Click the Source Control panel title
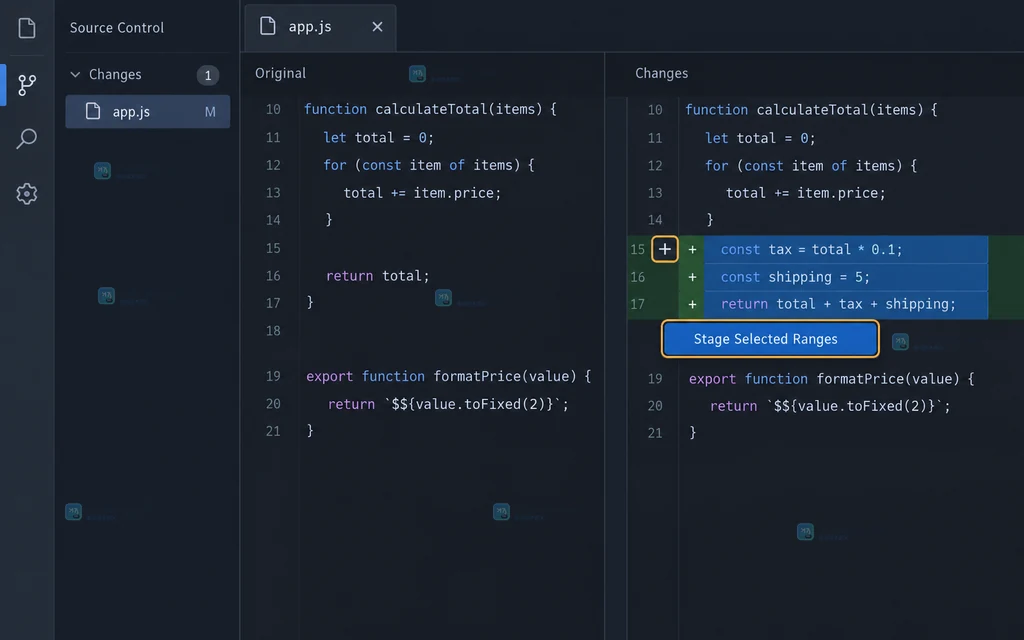This screenshot has height=640, width=1024. [117, 27]
